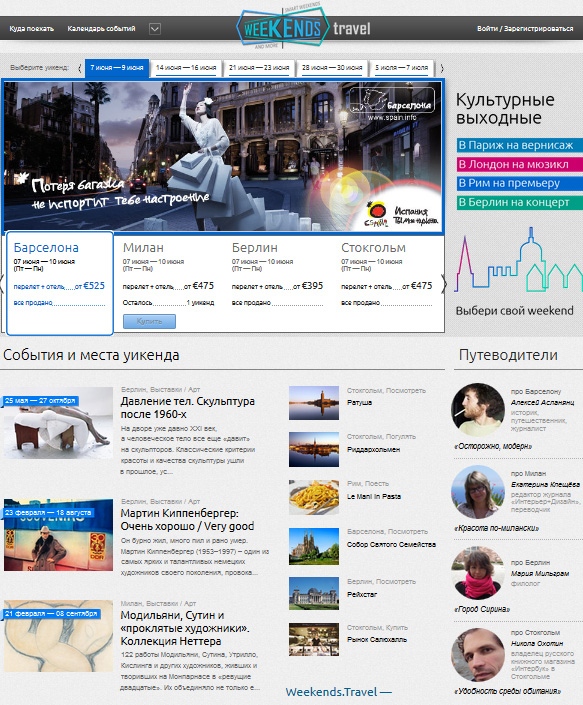Select the Берлин destination card
583x705 pixels.
[277, 283]
